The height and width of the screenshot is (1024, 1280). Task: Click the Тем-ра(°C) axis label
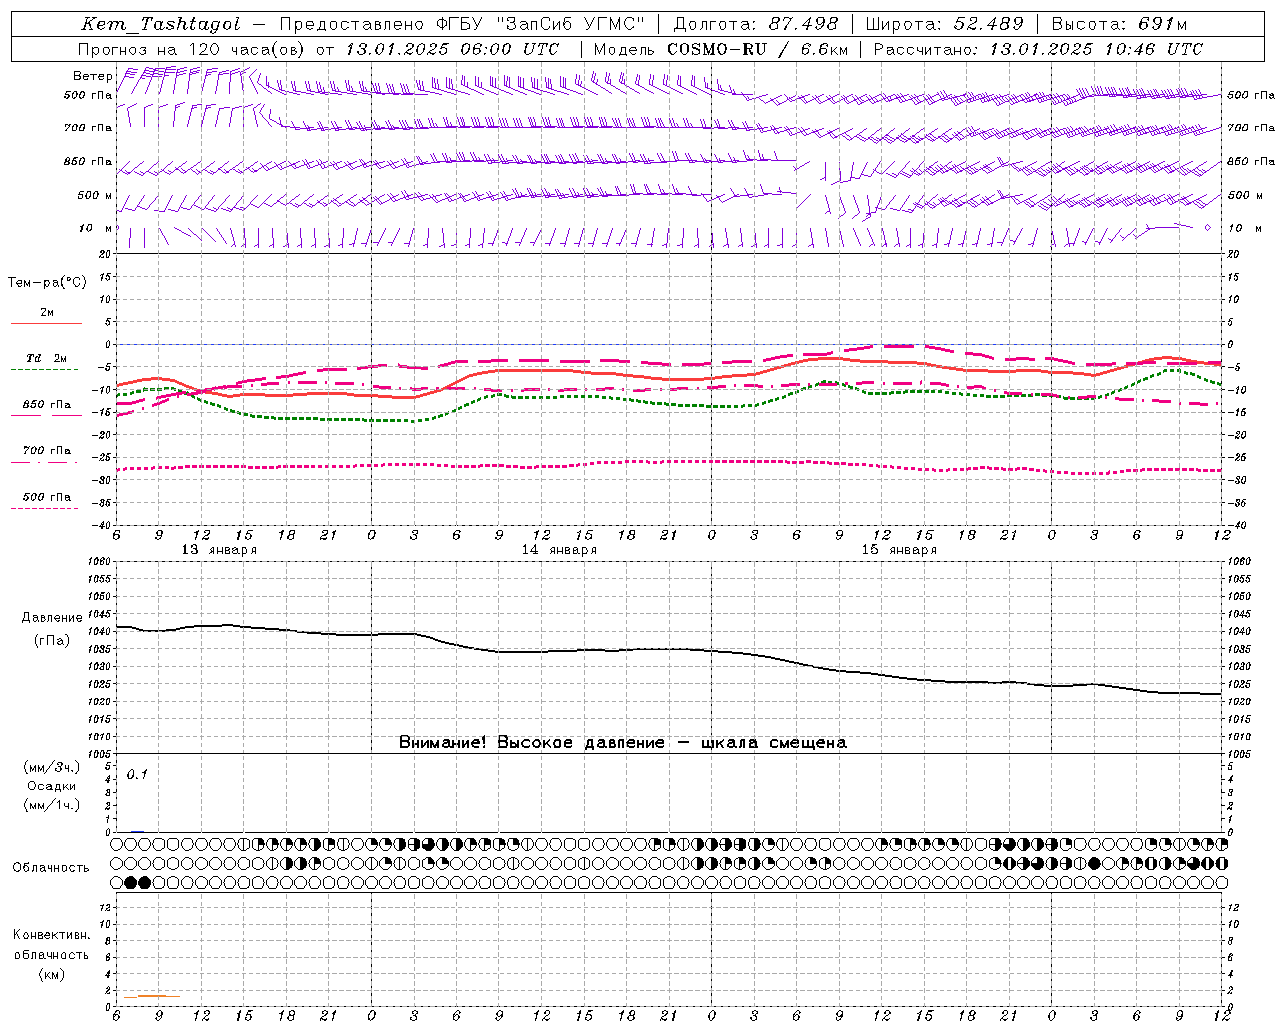pos(47,283)
